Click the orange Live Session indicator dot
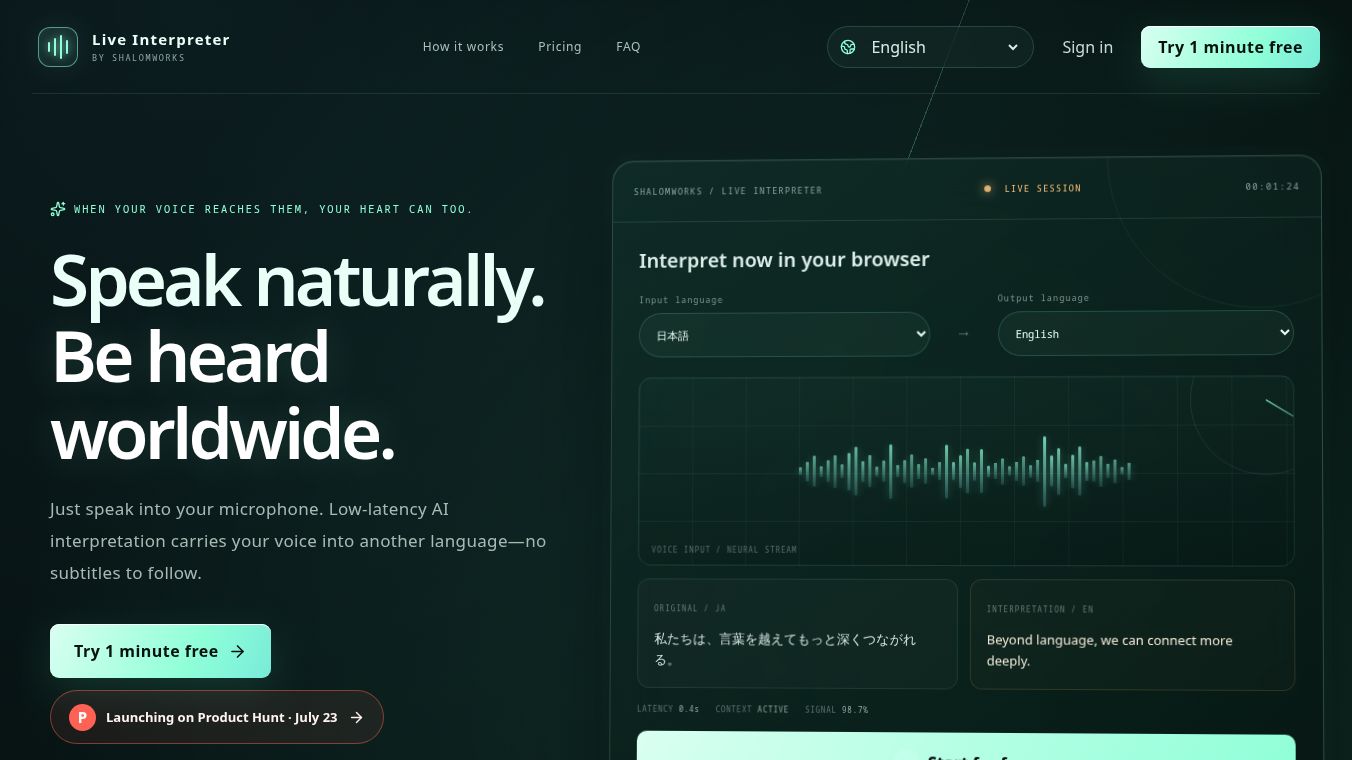Screen dimensions: 1352x760 (987, 188)
